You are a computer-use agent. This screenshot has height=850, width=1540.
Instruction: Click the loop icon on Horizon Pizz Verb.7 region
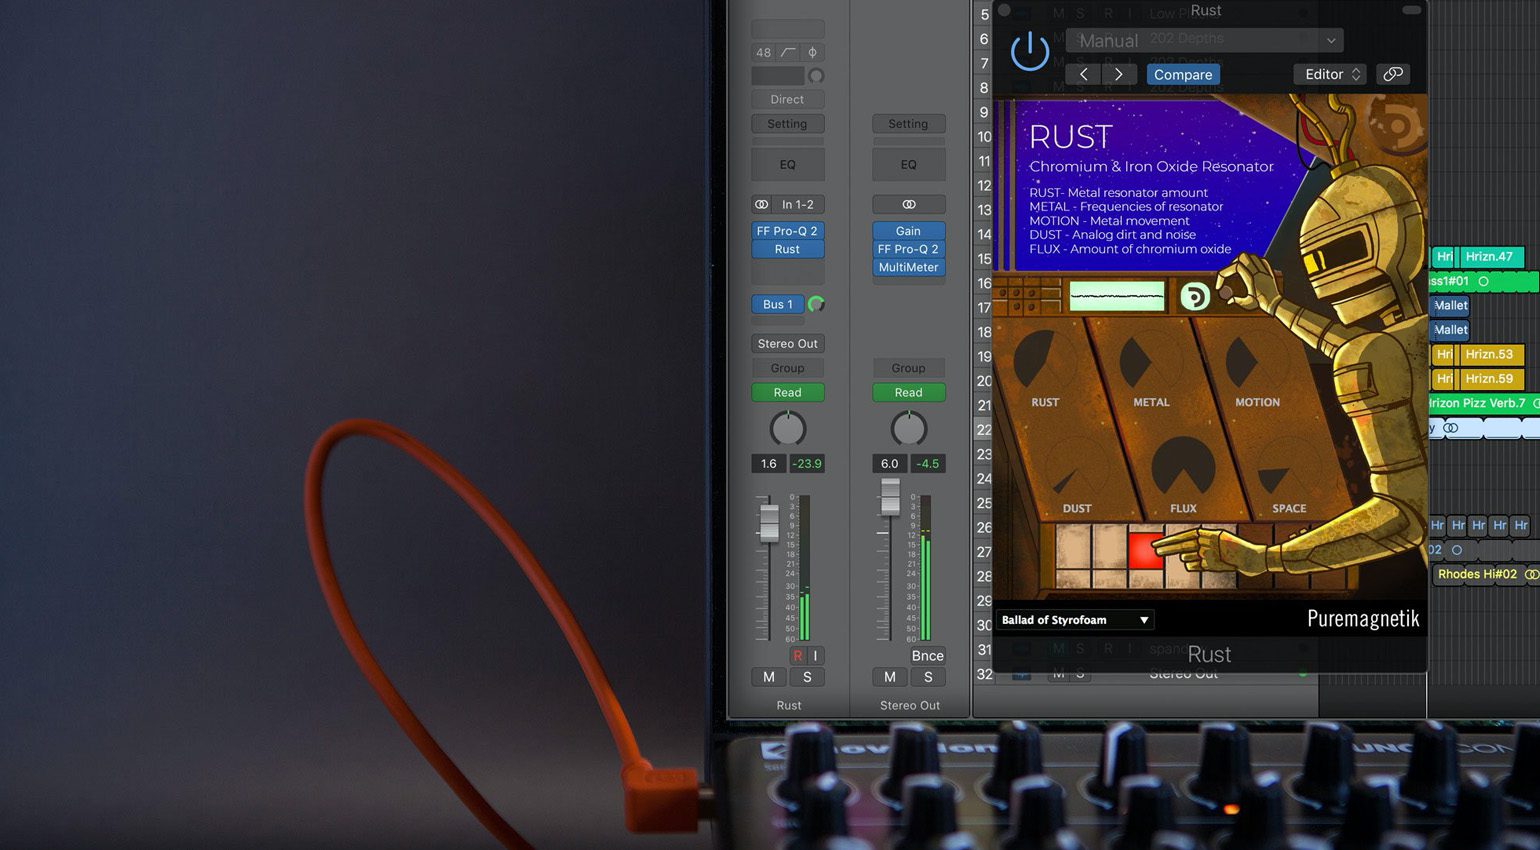coord(1535,403)
